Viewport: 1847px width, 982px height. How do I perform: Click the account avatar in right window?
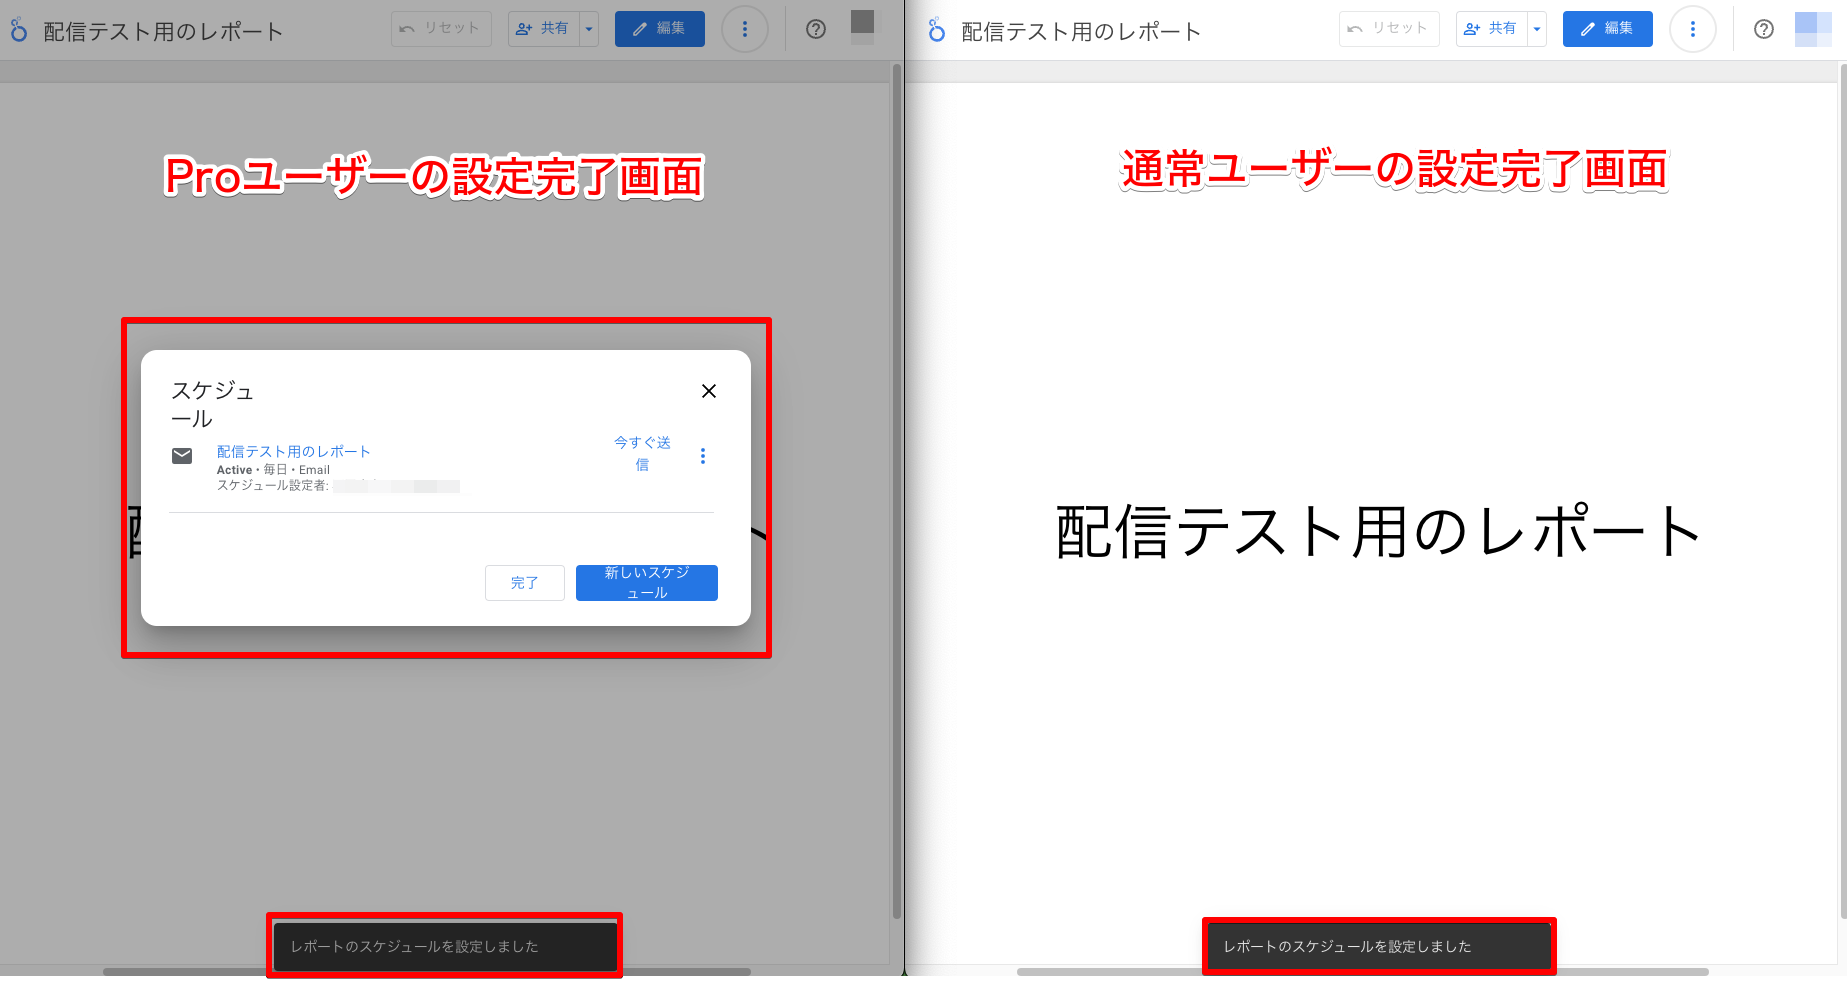[x=1813, y=29]
